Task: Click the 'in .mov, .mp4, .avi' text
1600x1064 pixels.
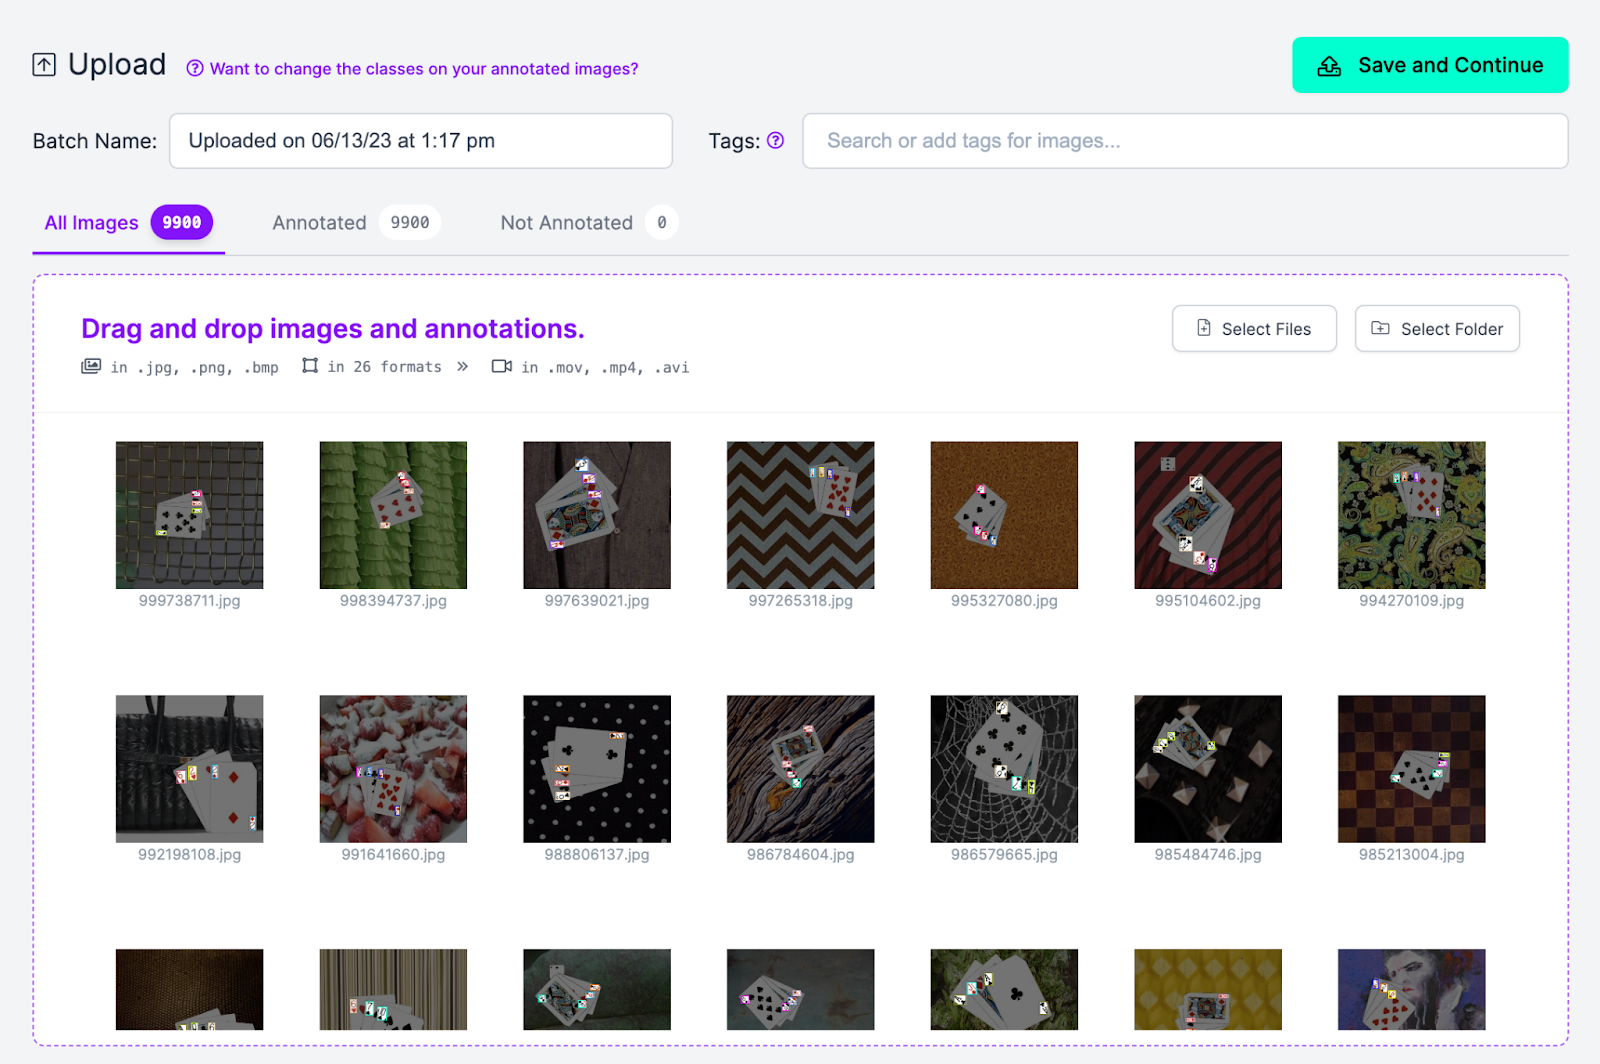Action: point(605,367)
